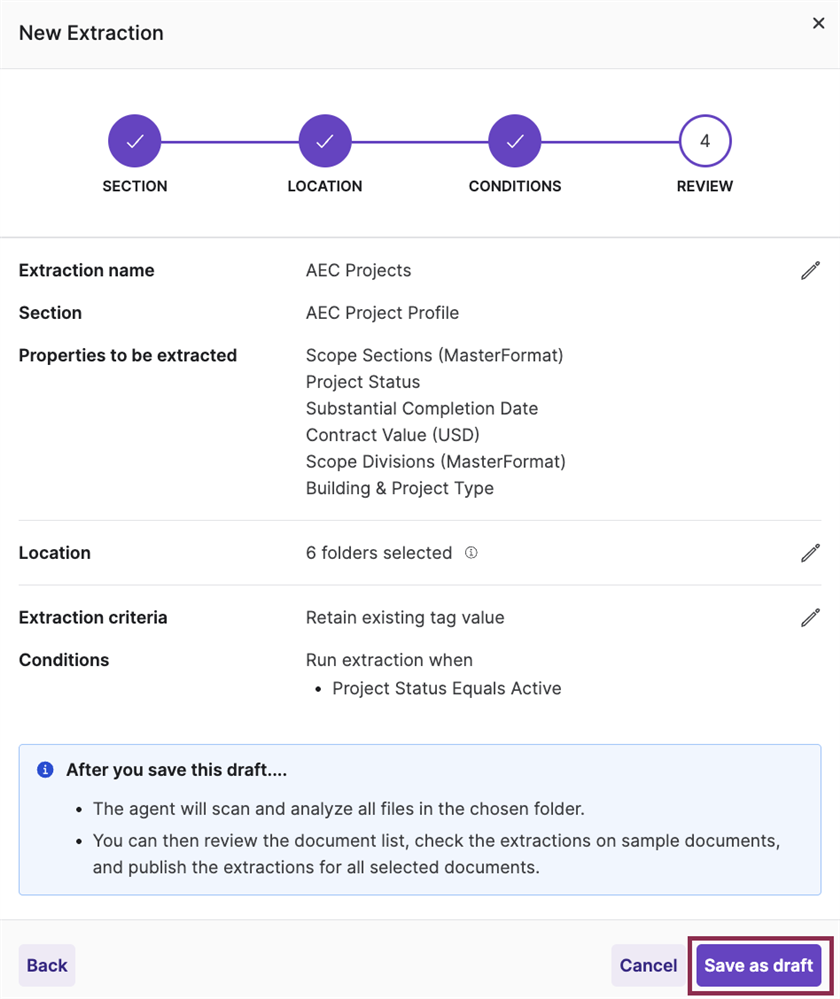Edit the Extraction name with pencil icon
The width and height of the screenshot is (840, 999).
(810, 271)
